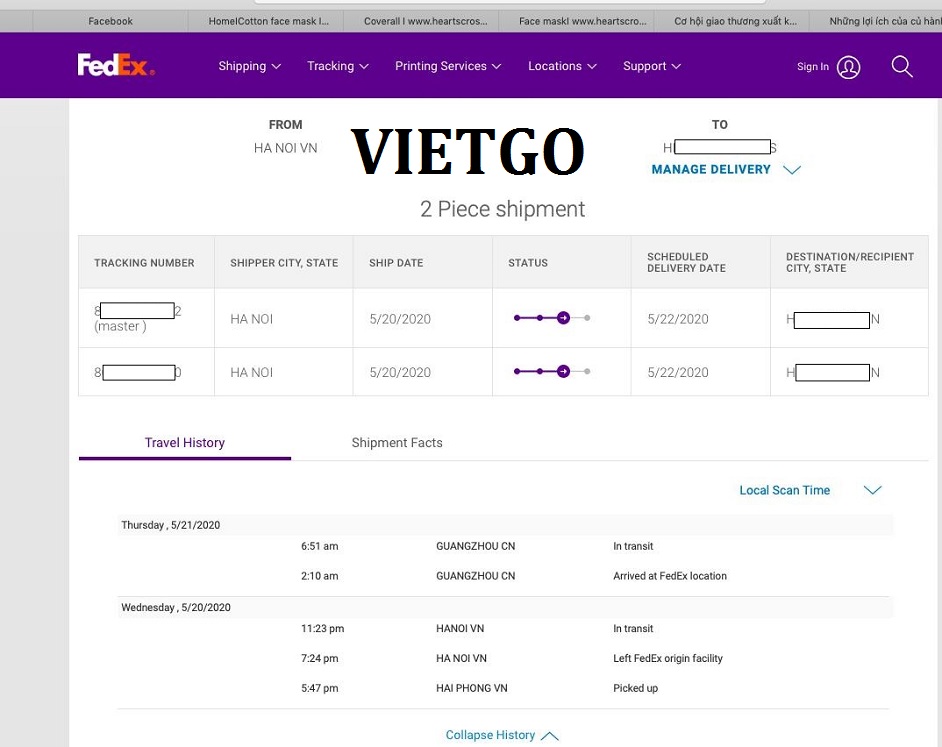Switch to HomeCotton face mask browser tab
942x747 pixels.
(x=269, y=21)
